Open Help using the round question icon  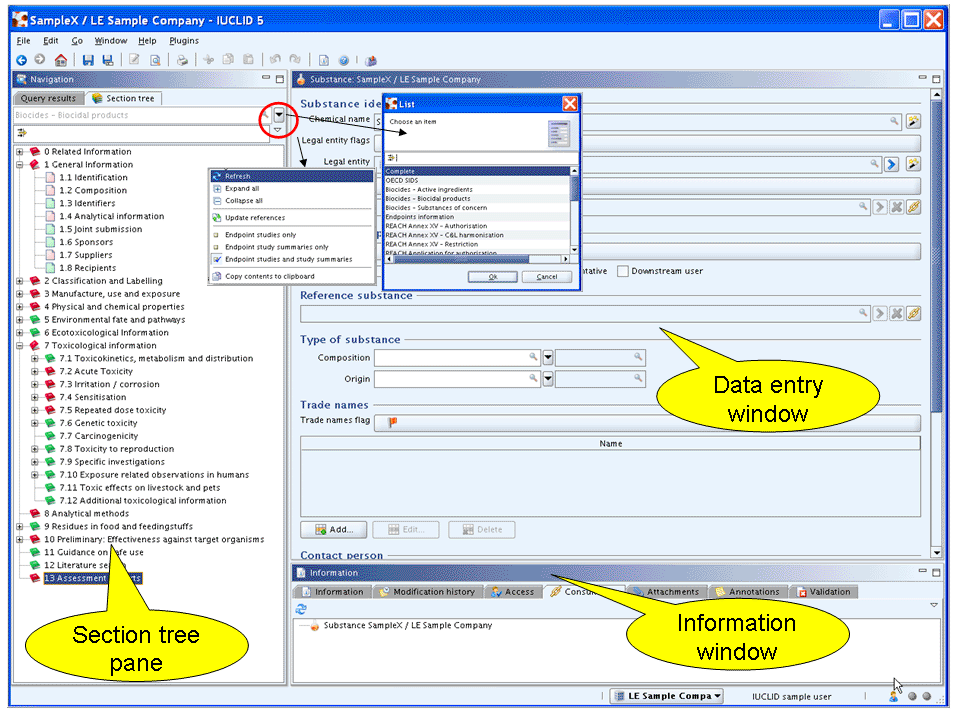pyautogui.click(x=344, y=60)
